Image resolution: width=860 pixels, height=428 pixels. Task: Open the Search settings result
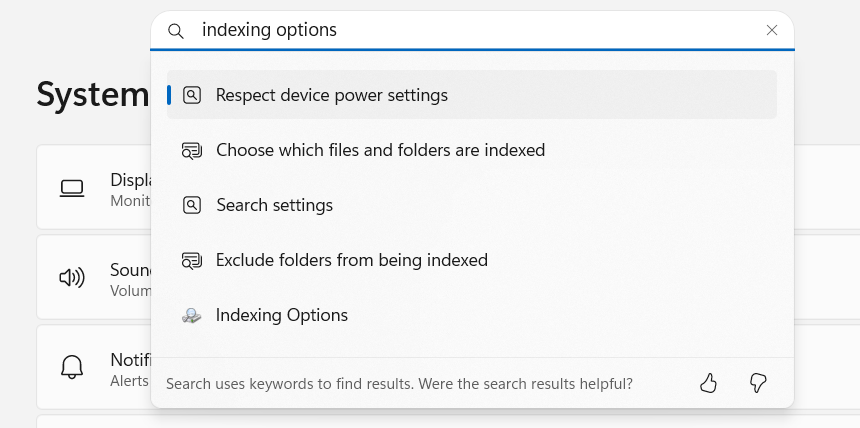(472, 205)
